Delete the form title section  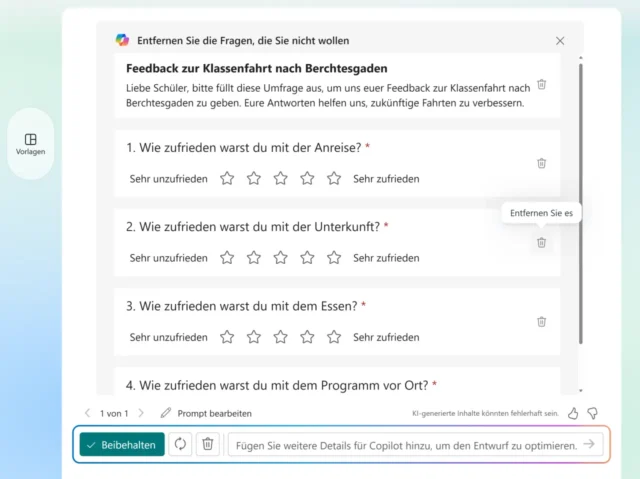pyautogui.click(x=541, y=85)
